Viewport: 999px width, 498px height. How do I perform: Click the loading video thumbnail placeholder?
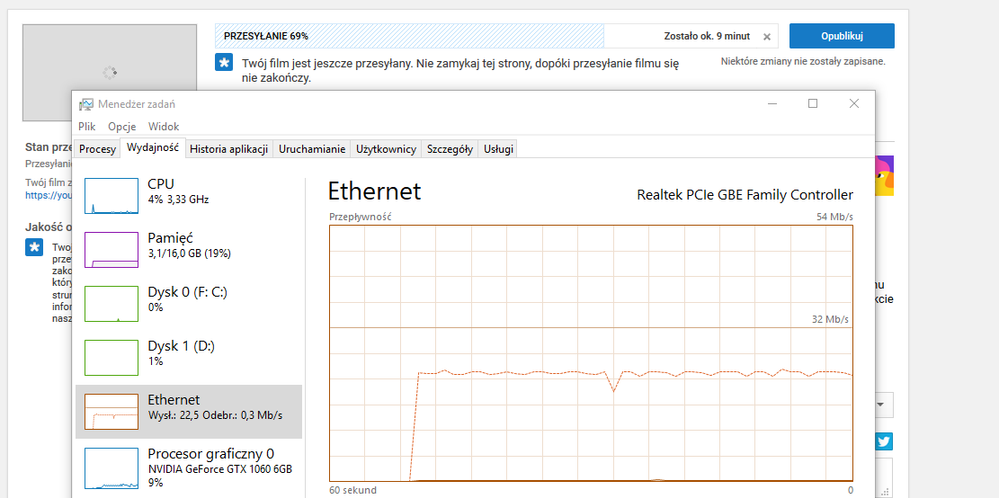point(111,72)
